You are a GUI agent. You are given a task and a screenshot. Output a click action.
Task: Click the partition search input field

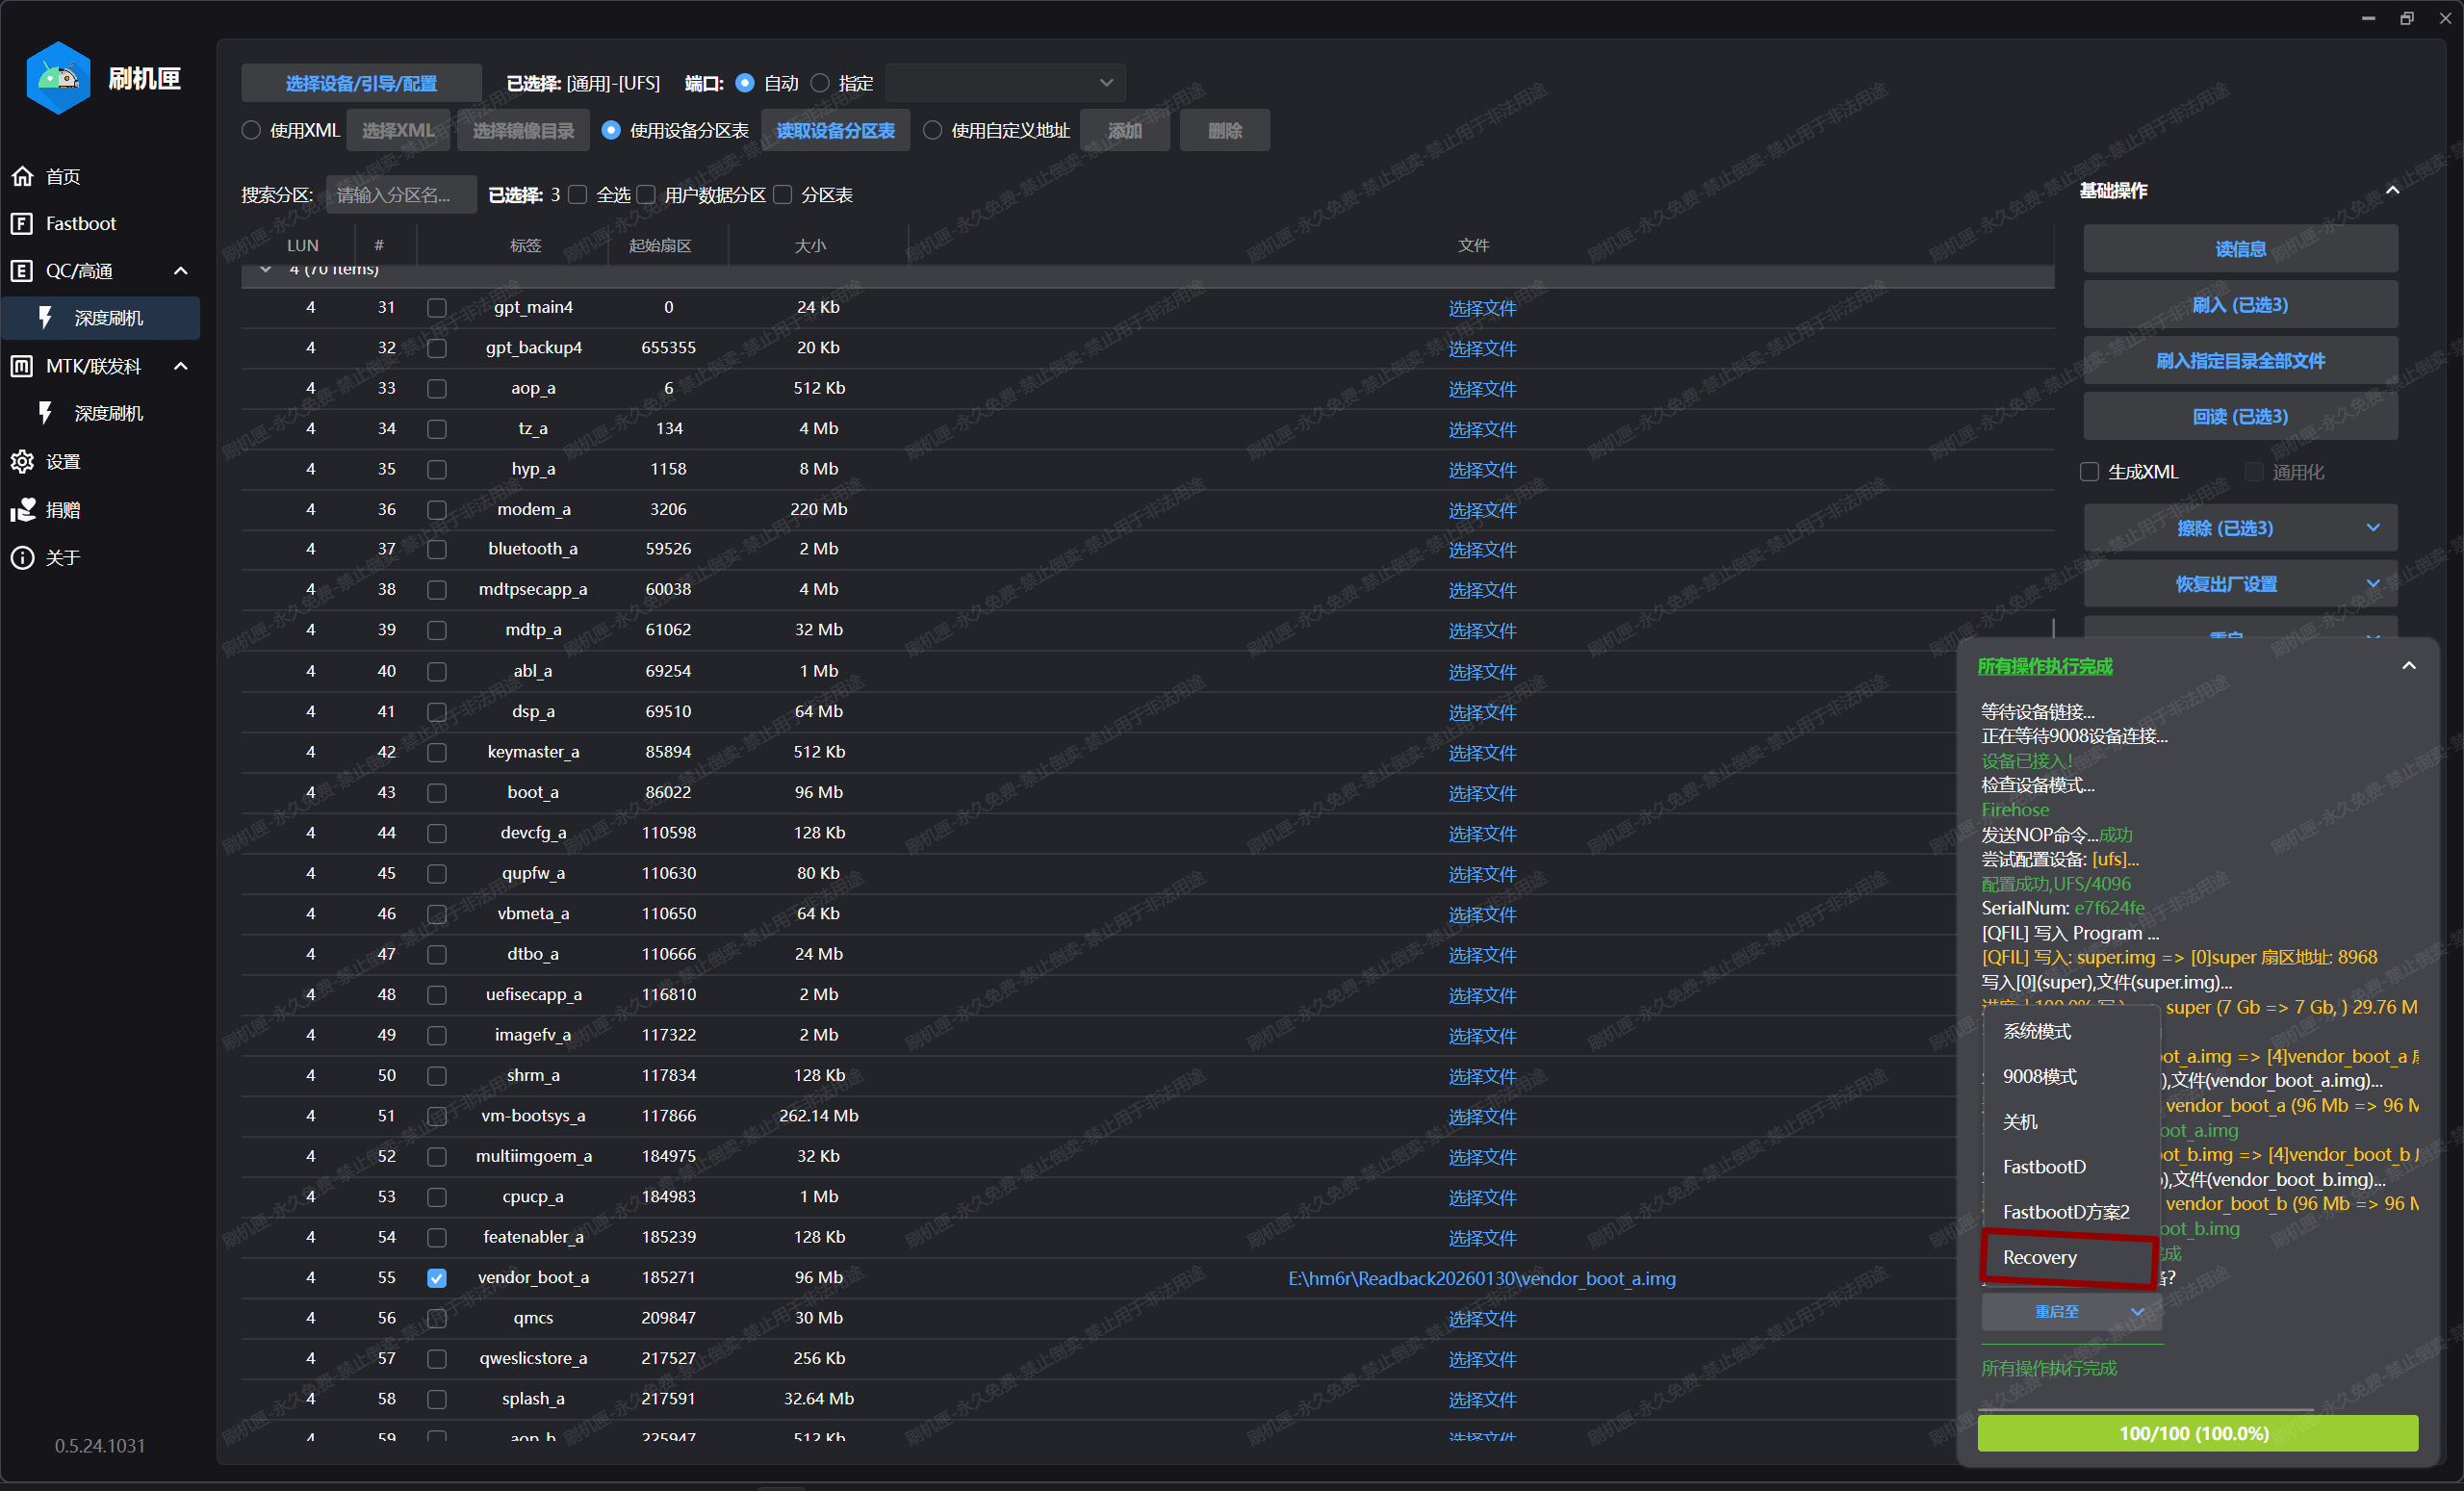[x=401, y=195]
